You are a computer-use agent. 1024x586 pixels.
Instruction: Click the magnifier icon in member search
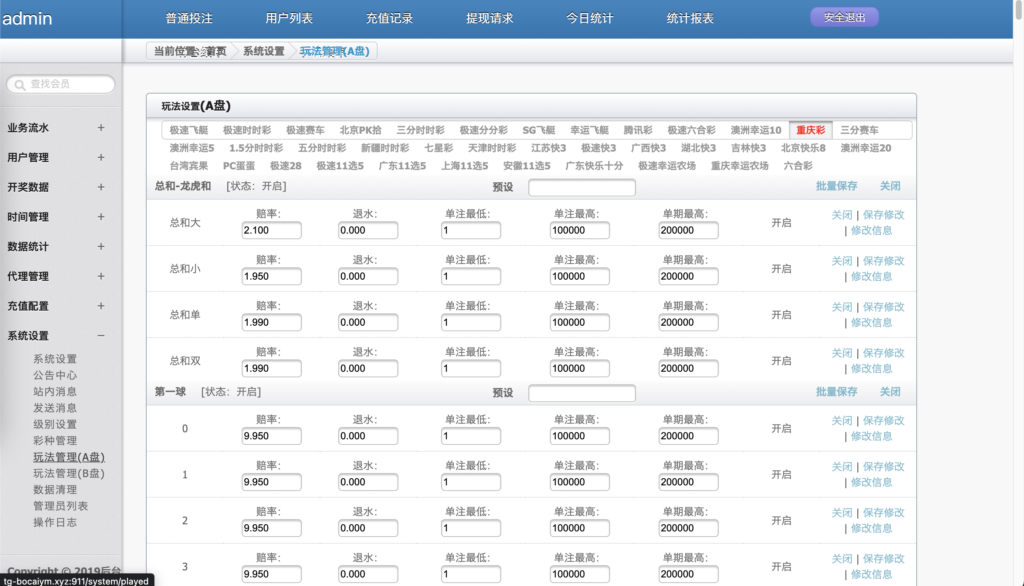click(18, 85)
